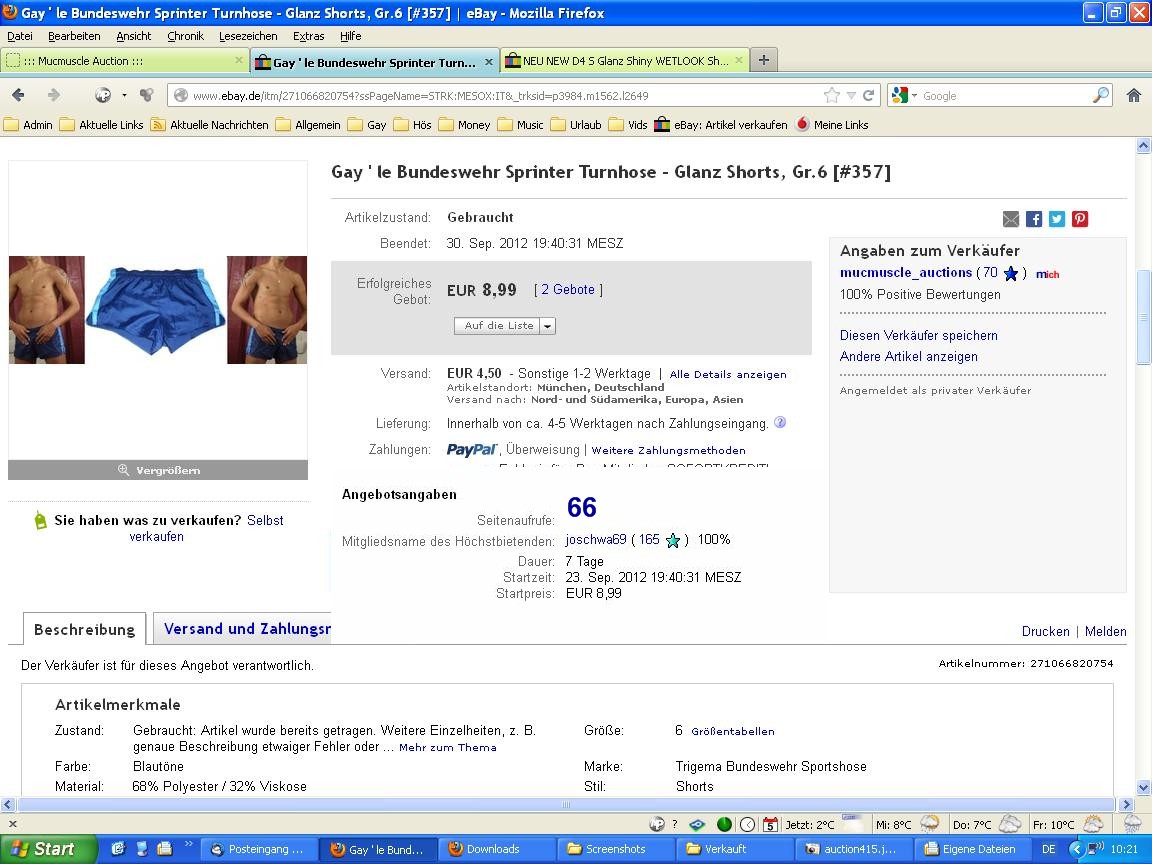Bookmark this page with the star icon
The width and height of the screenshot is (1152, 864).
point(831,96)
